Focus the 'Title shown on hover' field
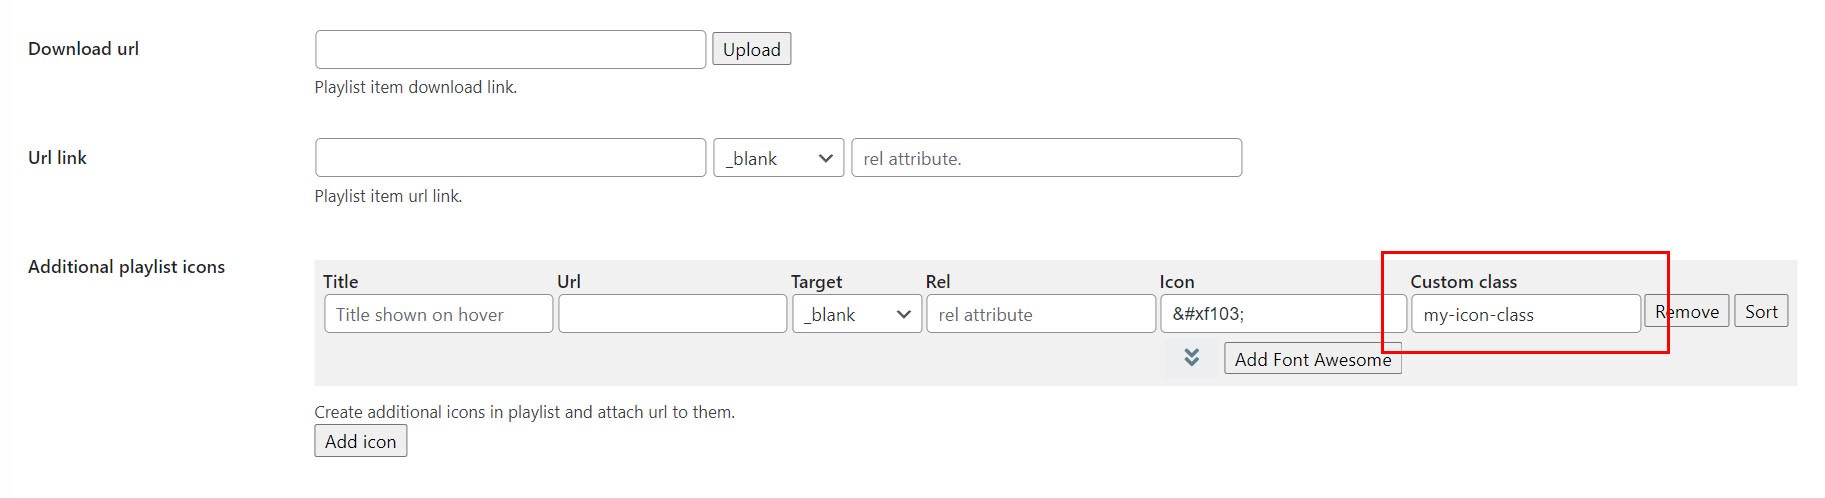The height and width of the screenshot is (498, 1825). point(438,314)
